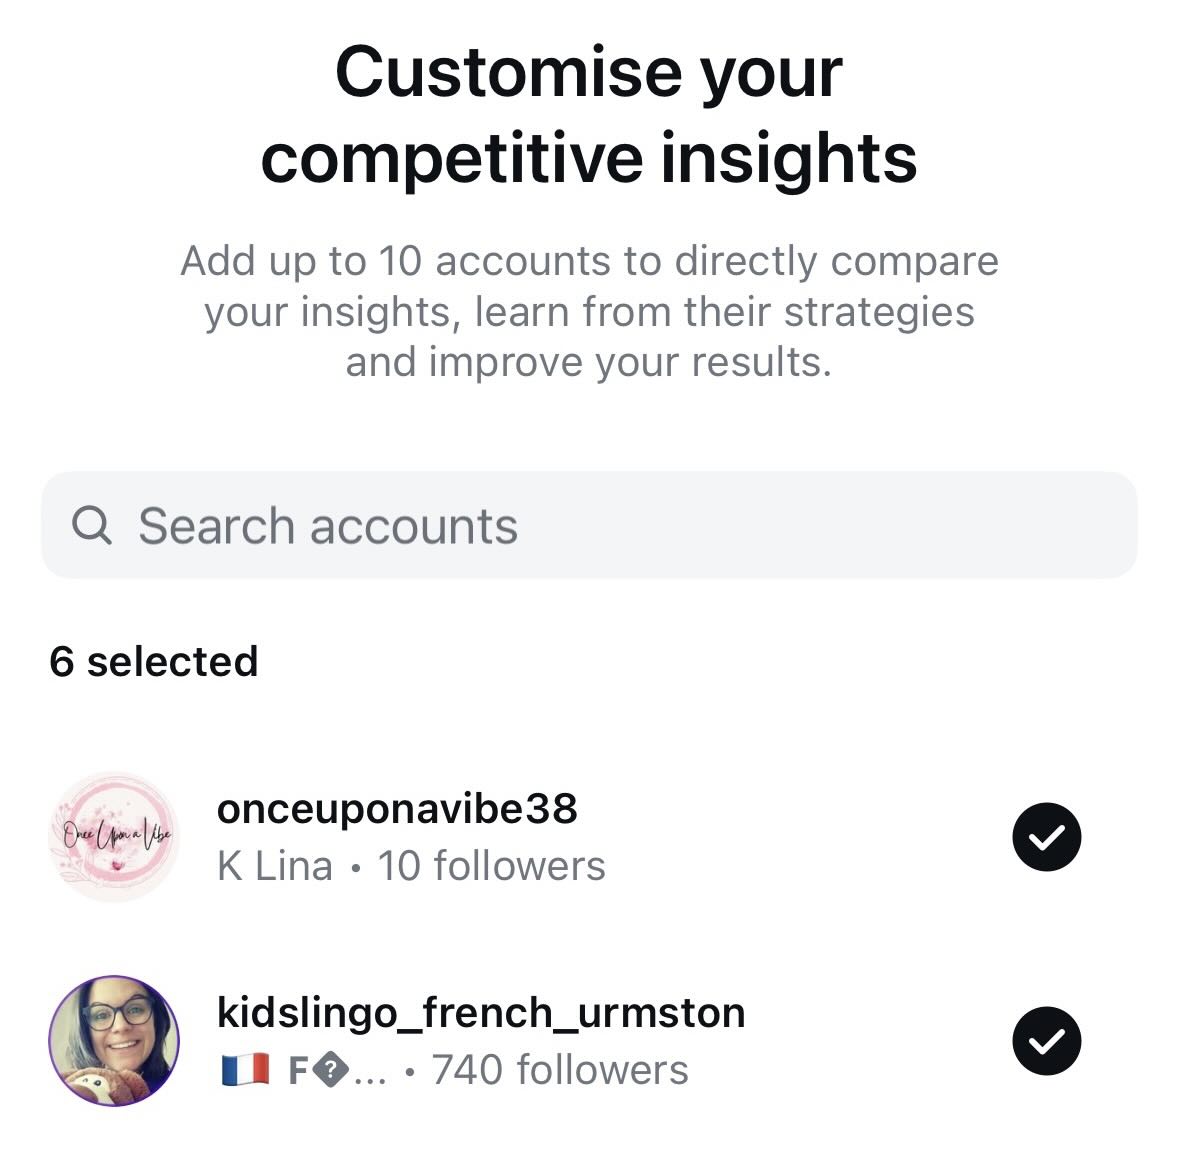Click the black checkmark icon beside onceuponavibe38
This screenshot has width=1179, height=1153.
[1046, 837]
